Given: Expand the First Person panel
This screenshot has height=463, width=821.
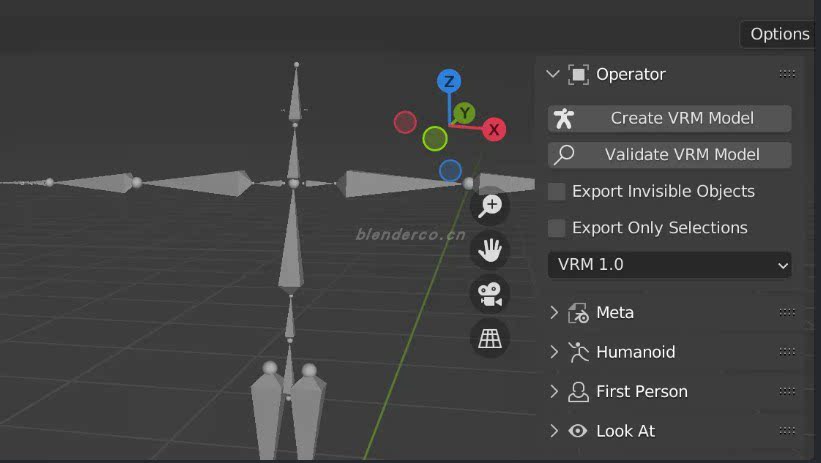Looking at the screenshot, I should click(x=554, y=391).
